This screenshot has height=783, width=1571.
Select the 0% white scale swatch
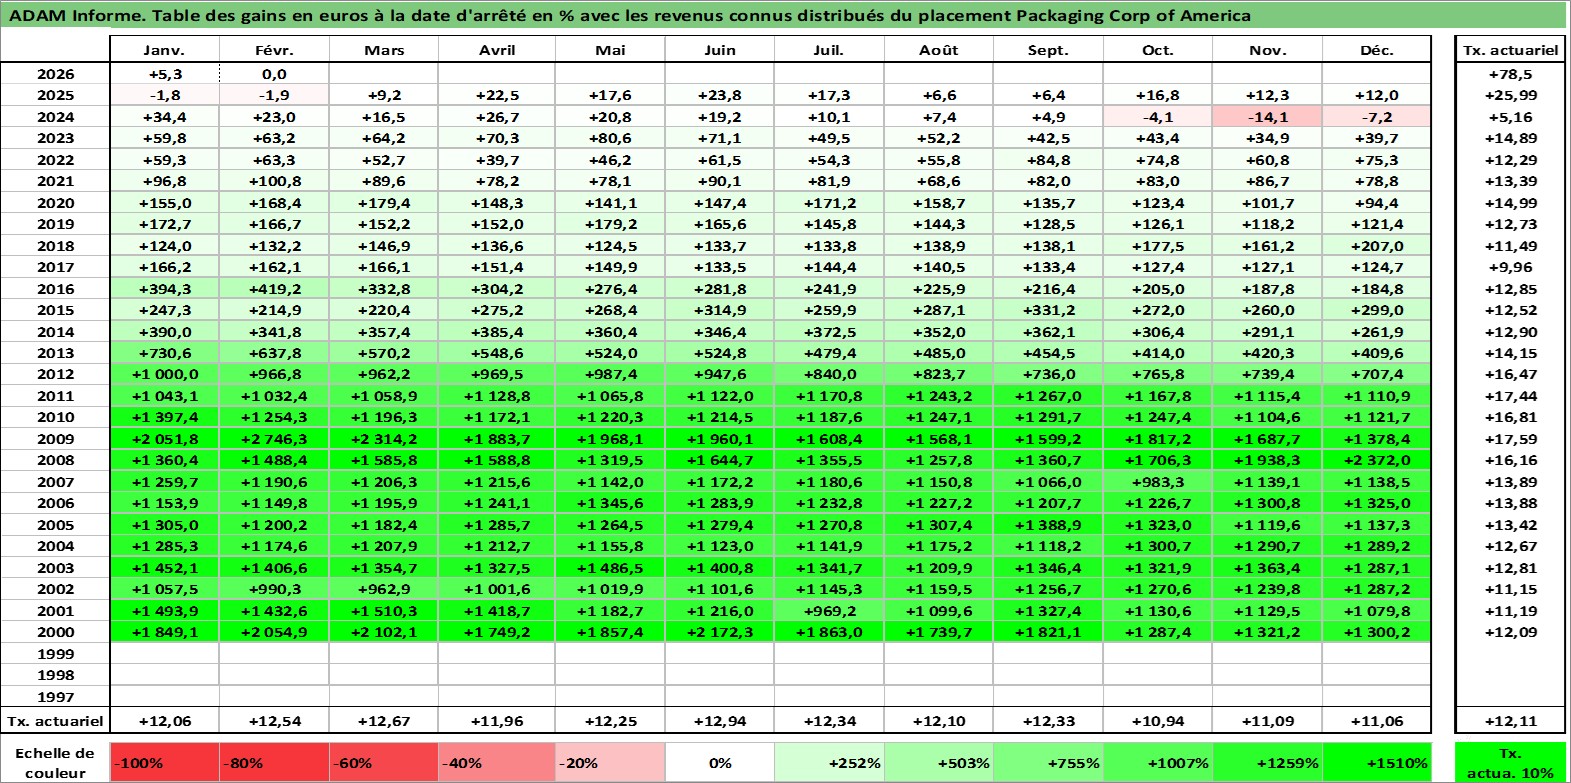(720, 762)
